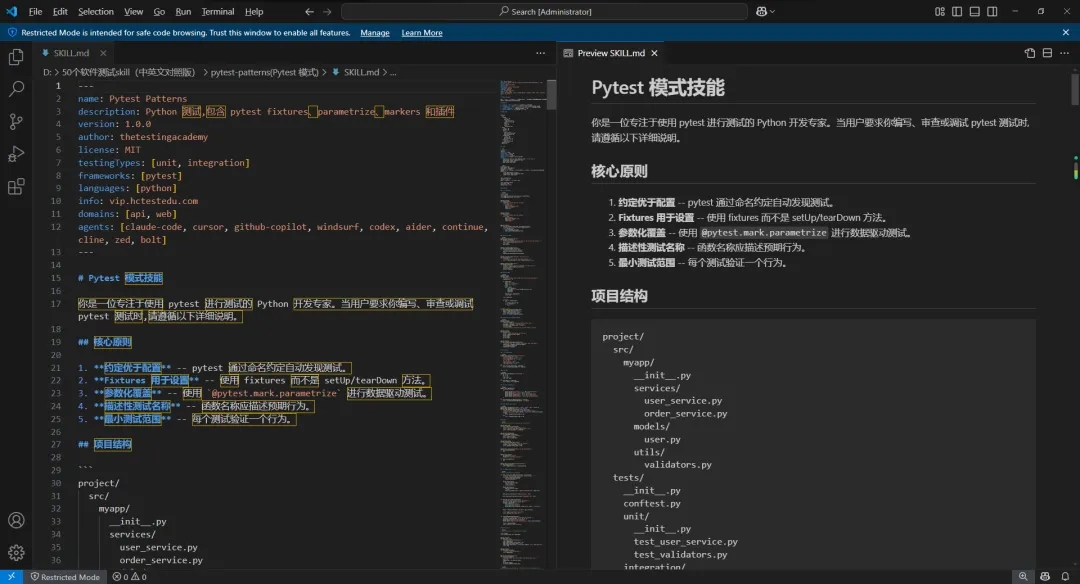Switch to the SKILL.md source tab
Image resolution: width=1080 pixels, height=584 pixels.
74,53
